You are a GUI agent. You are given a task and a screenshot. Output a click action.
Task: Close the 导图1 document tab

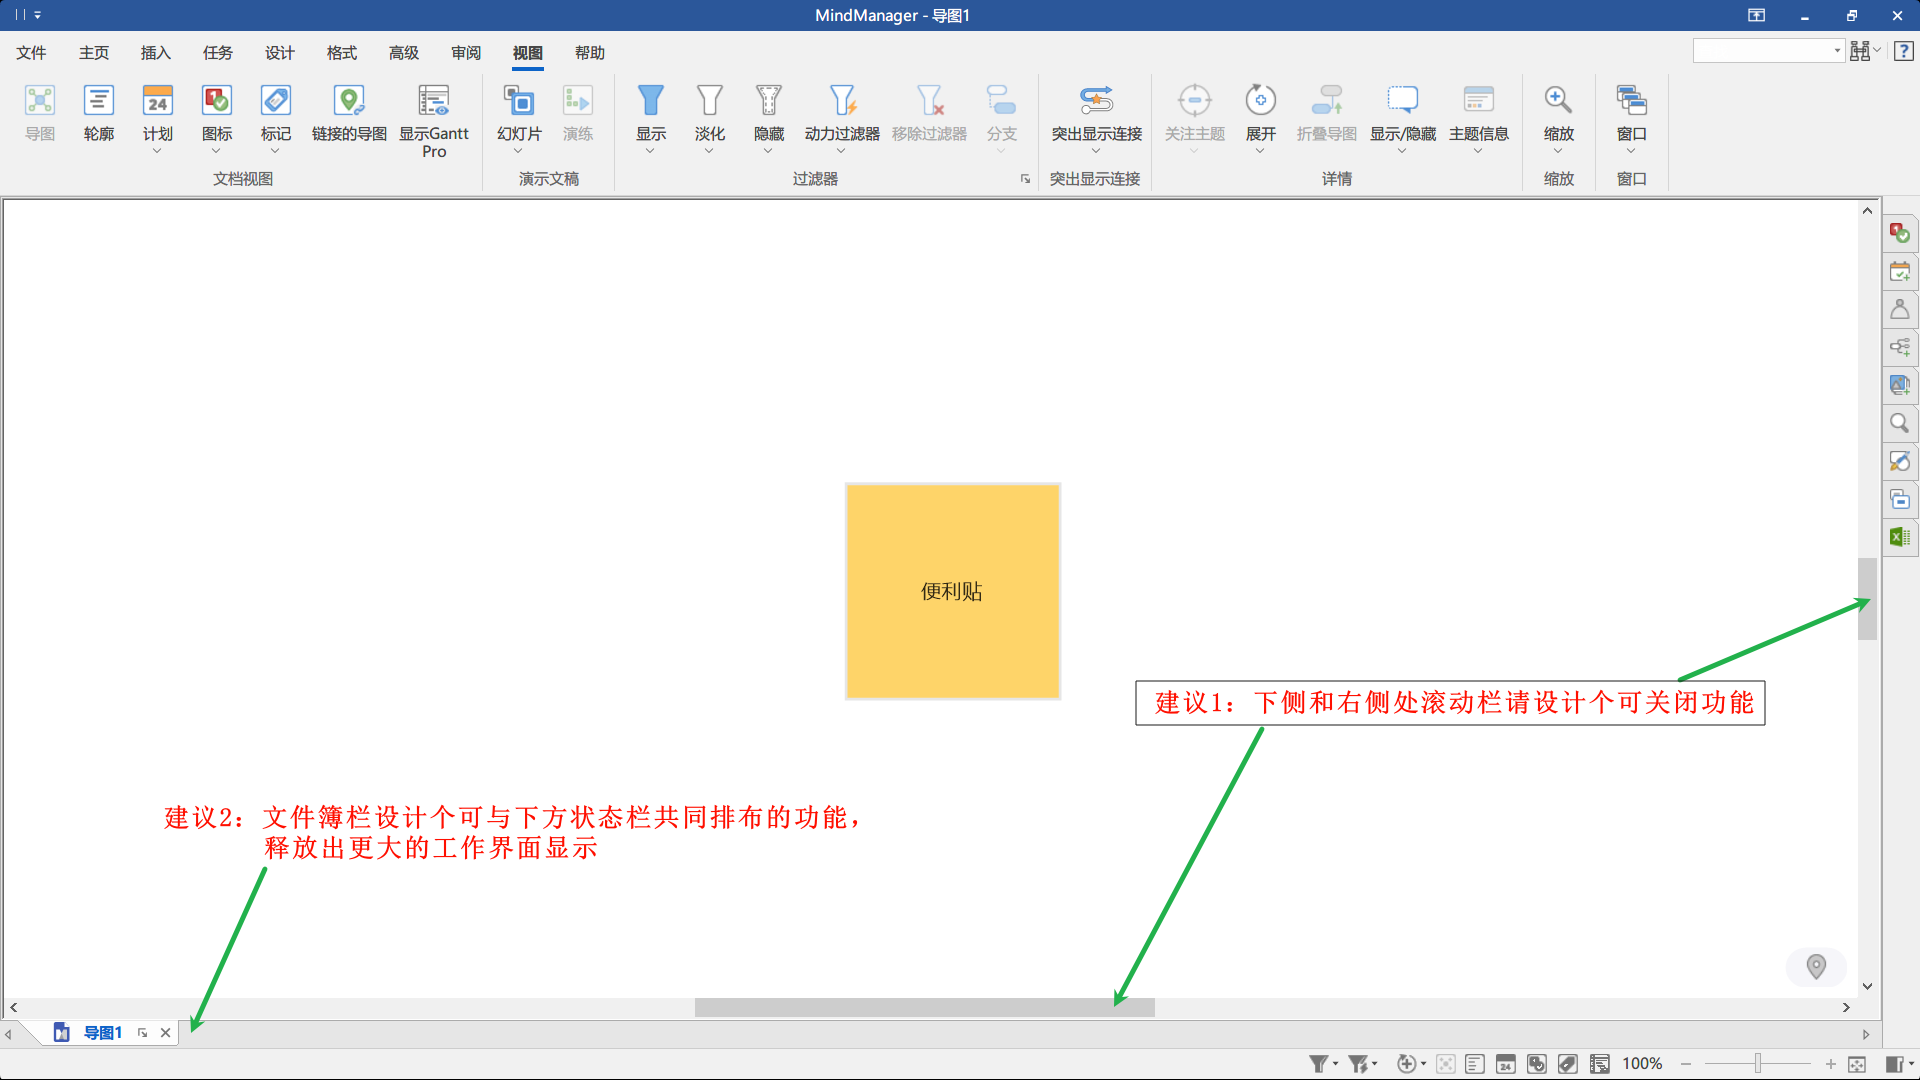(x=166, y=1033)
